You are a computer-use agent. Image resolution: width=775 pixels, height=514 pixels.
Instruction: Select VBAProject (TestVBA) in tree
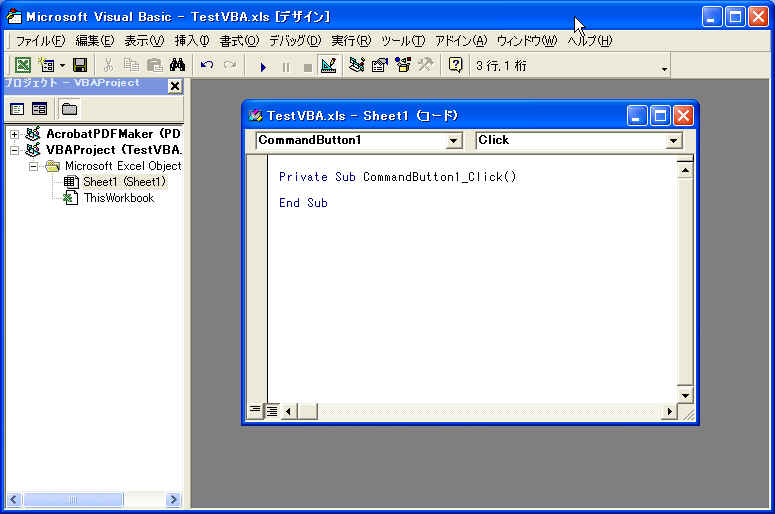114,150
